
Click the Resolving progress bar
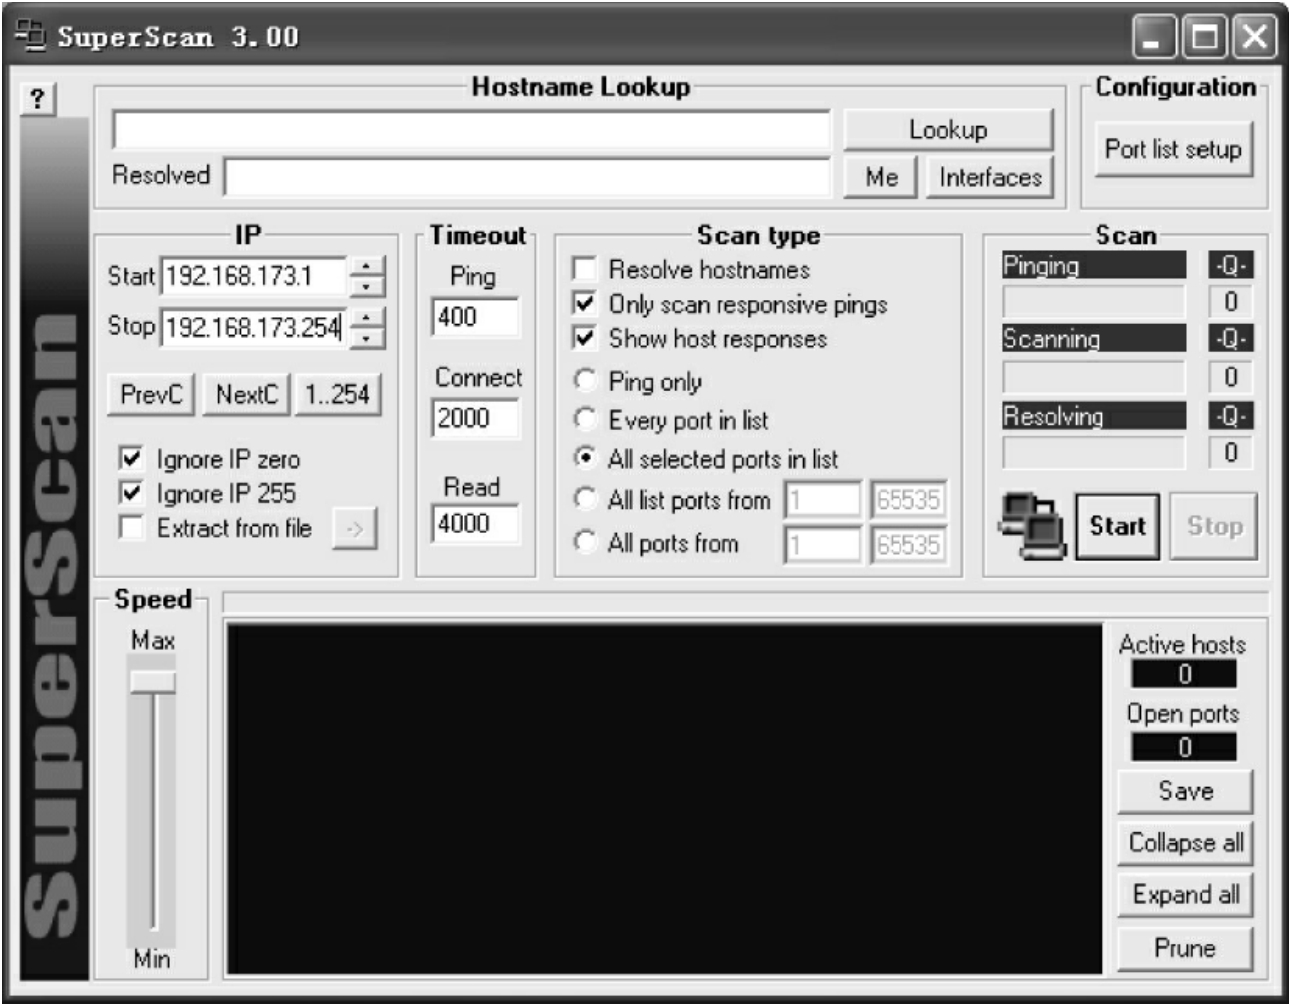point(1093,452)
